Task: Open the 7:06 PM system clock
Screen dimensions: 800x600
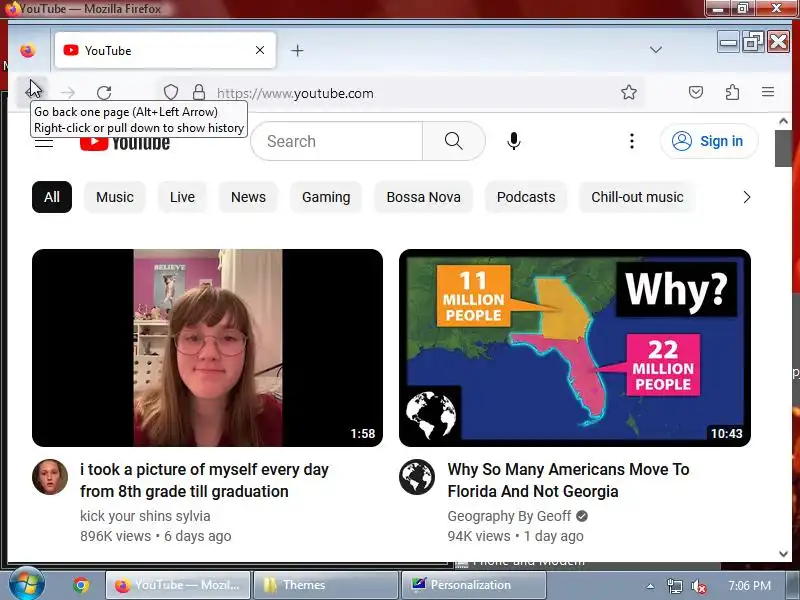Action: coord(749,586)
